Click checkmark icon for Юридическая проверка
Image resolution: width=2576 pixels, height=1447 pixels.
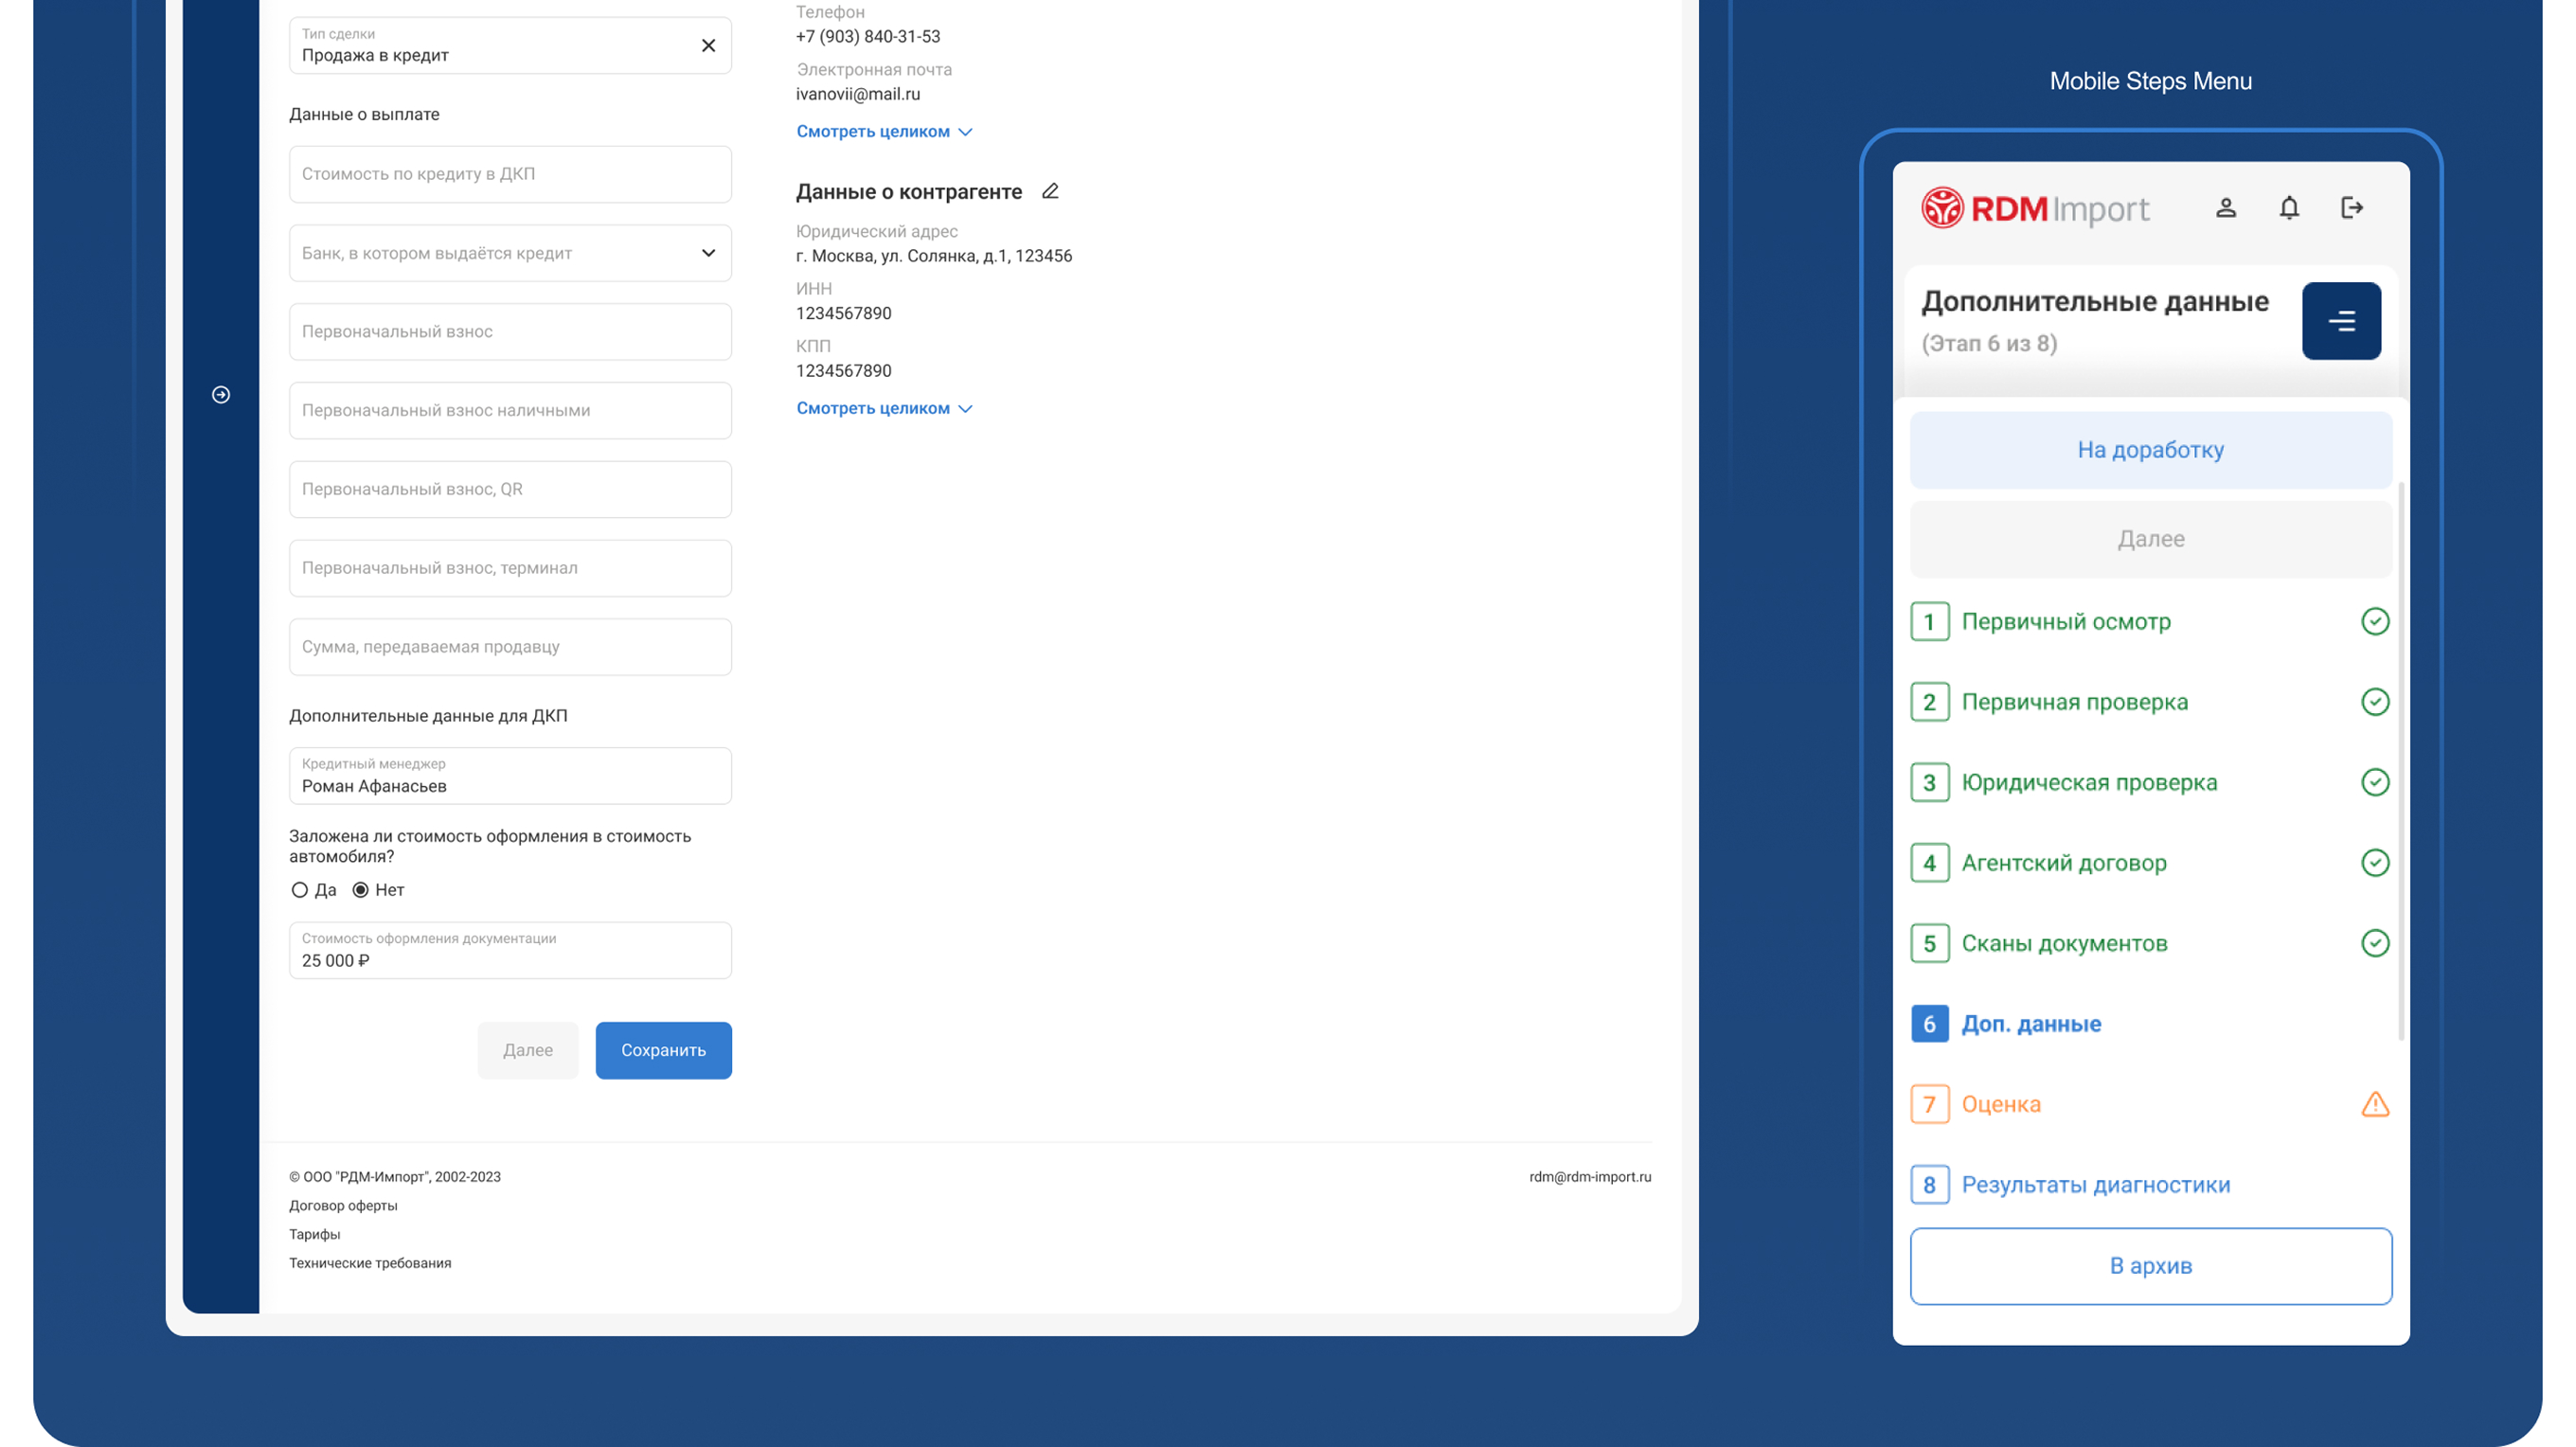point(2375,782)
